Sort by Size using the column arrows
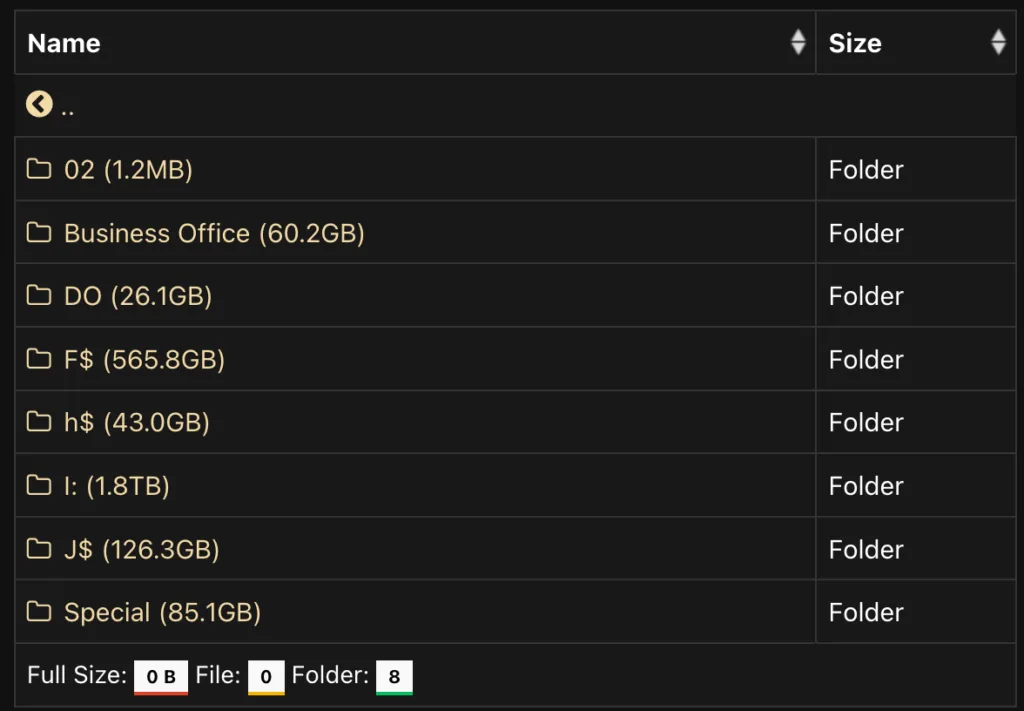1024x711 pixels. [x=998, y=42]
